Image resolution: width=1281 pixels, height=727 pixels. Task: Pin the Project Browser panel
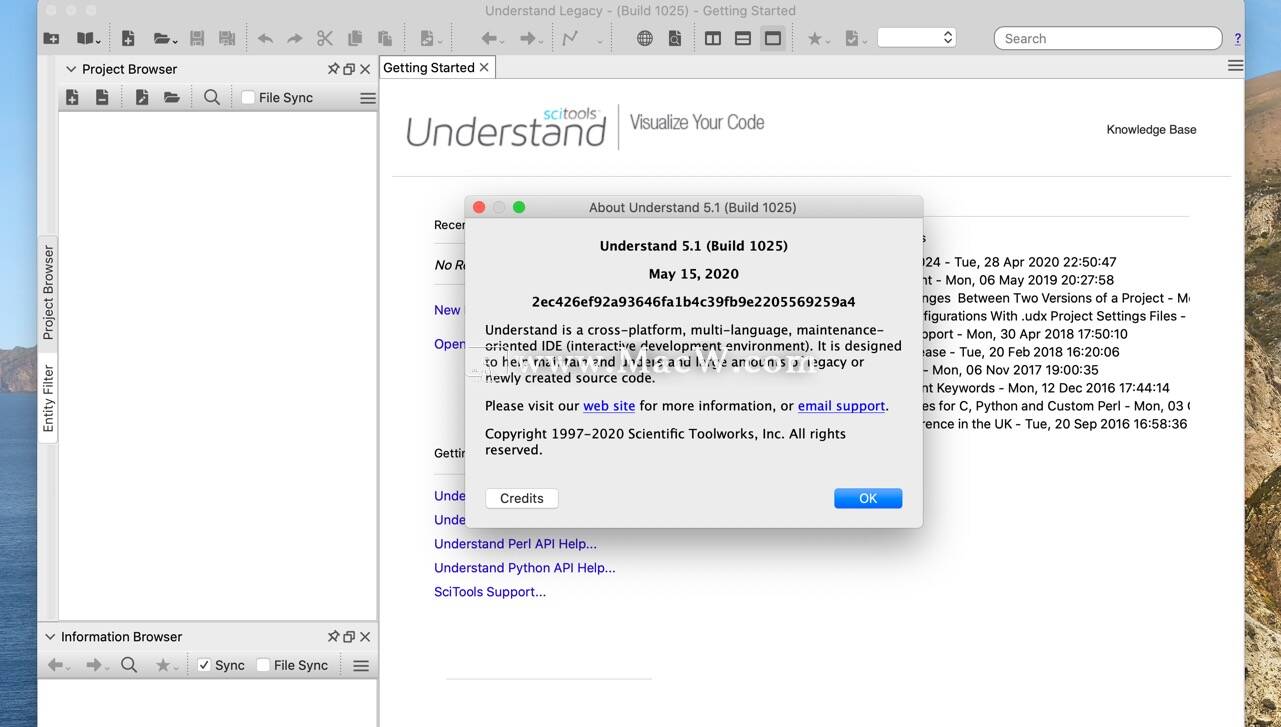click(x=333, y=69)
